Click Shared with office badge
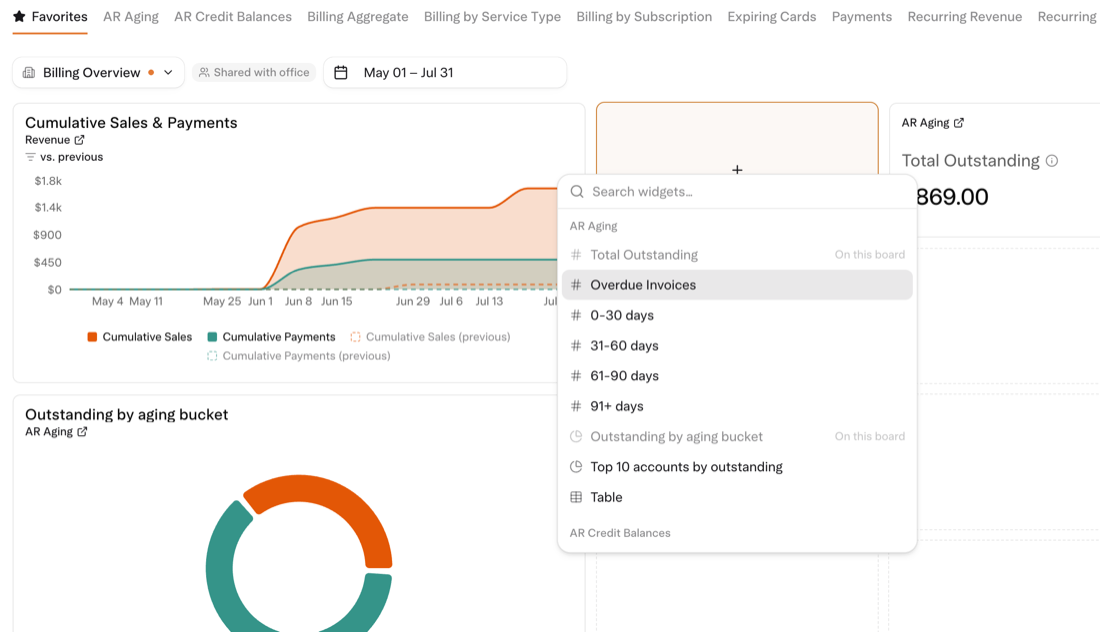 pyautogui.click(x=254, y=72)
